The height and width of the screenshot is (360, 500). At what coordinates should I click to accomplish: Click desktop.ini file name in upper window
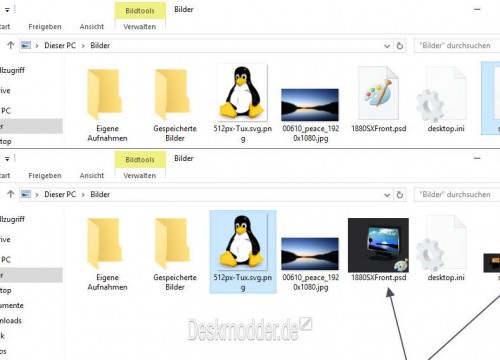(x=446, y=128)
